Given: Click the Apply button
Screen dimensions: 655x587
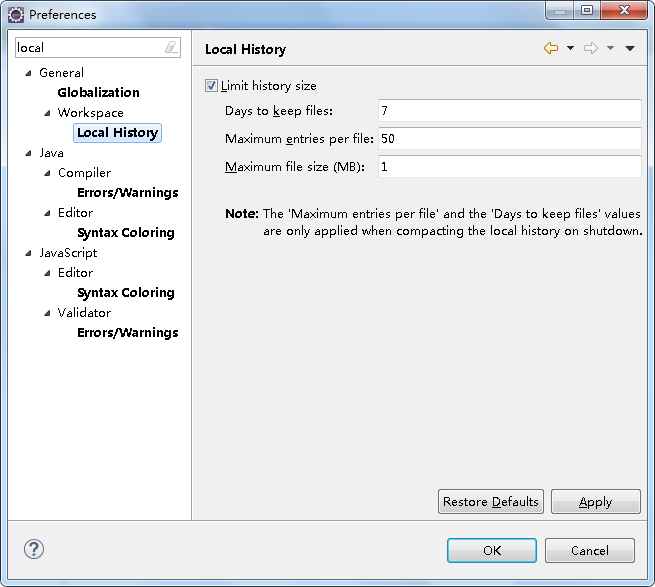Looking at the screenshot, I should 596,501.
